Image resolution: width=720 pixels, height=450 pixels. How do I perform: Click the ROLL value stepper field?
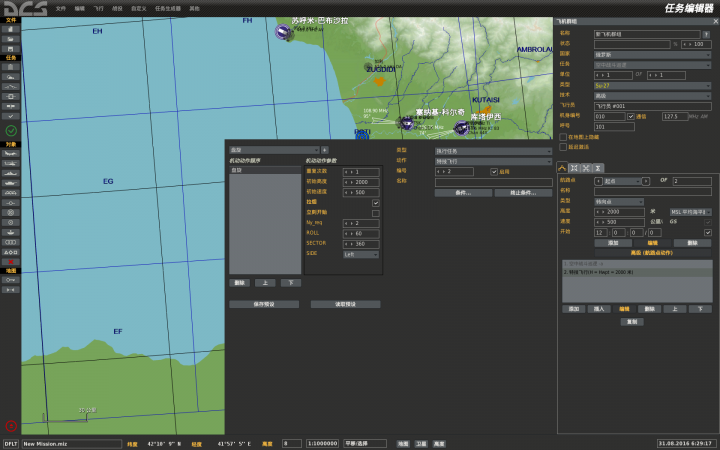coord(361,234)
